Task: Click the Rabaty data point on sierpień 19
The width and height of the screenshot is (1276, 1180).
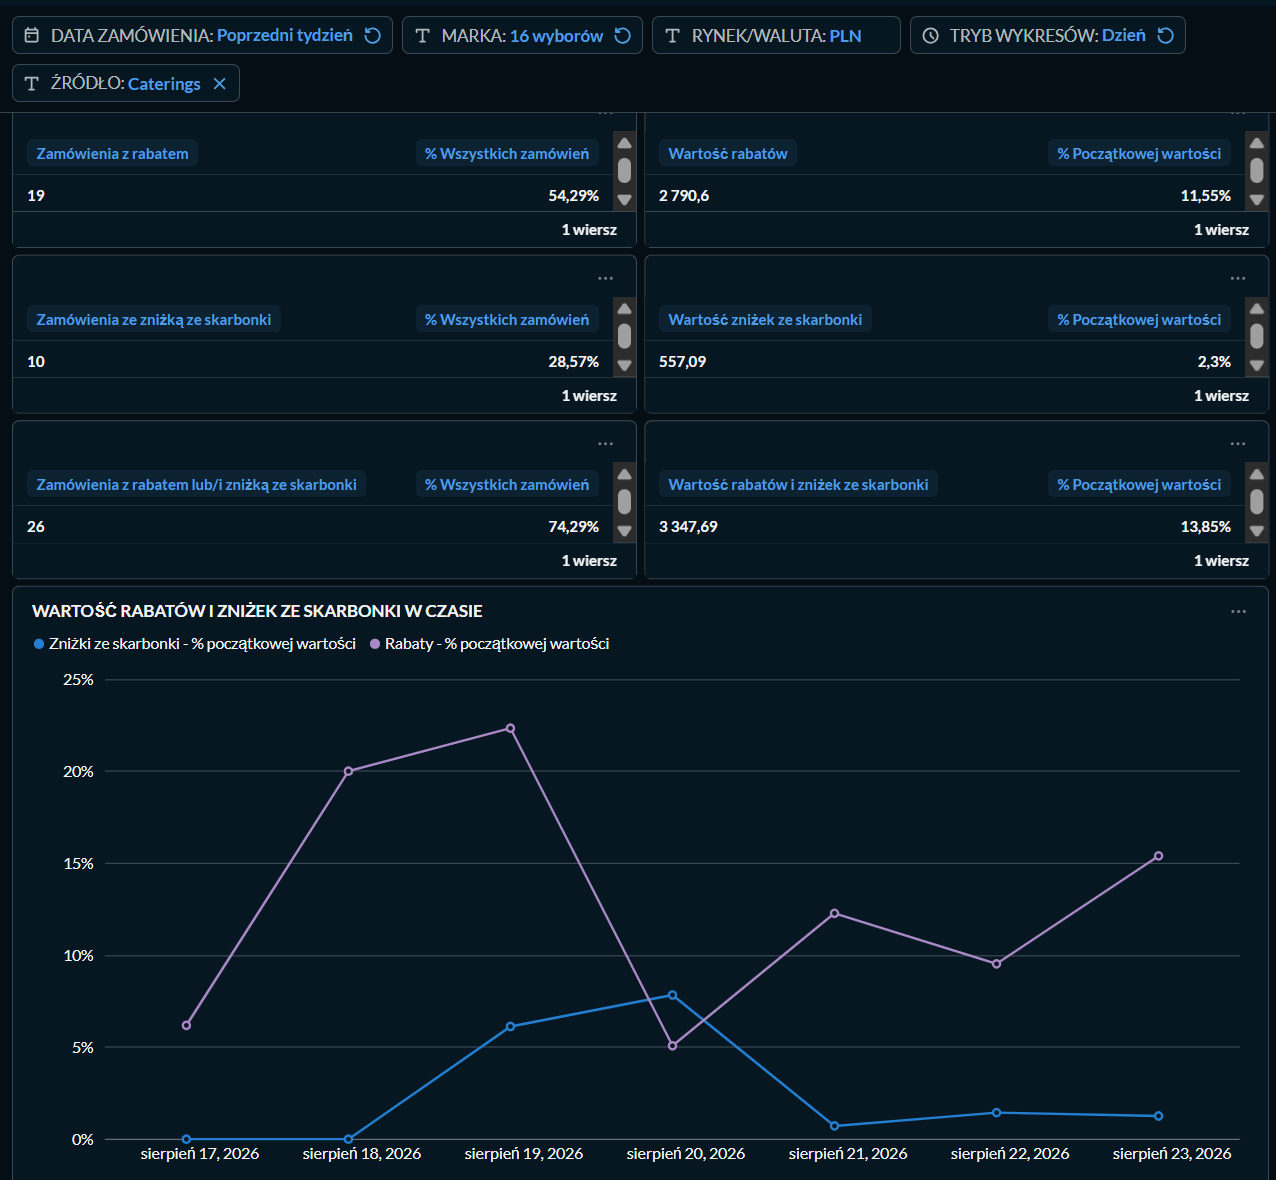Action: pos(510,728)
